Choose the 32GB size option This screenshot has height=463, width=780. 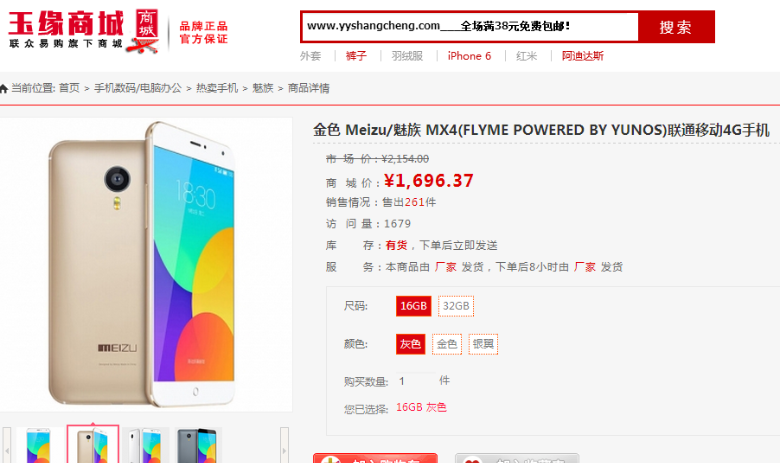click(456, 306)
